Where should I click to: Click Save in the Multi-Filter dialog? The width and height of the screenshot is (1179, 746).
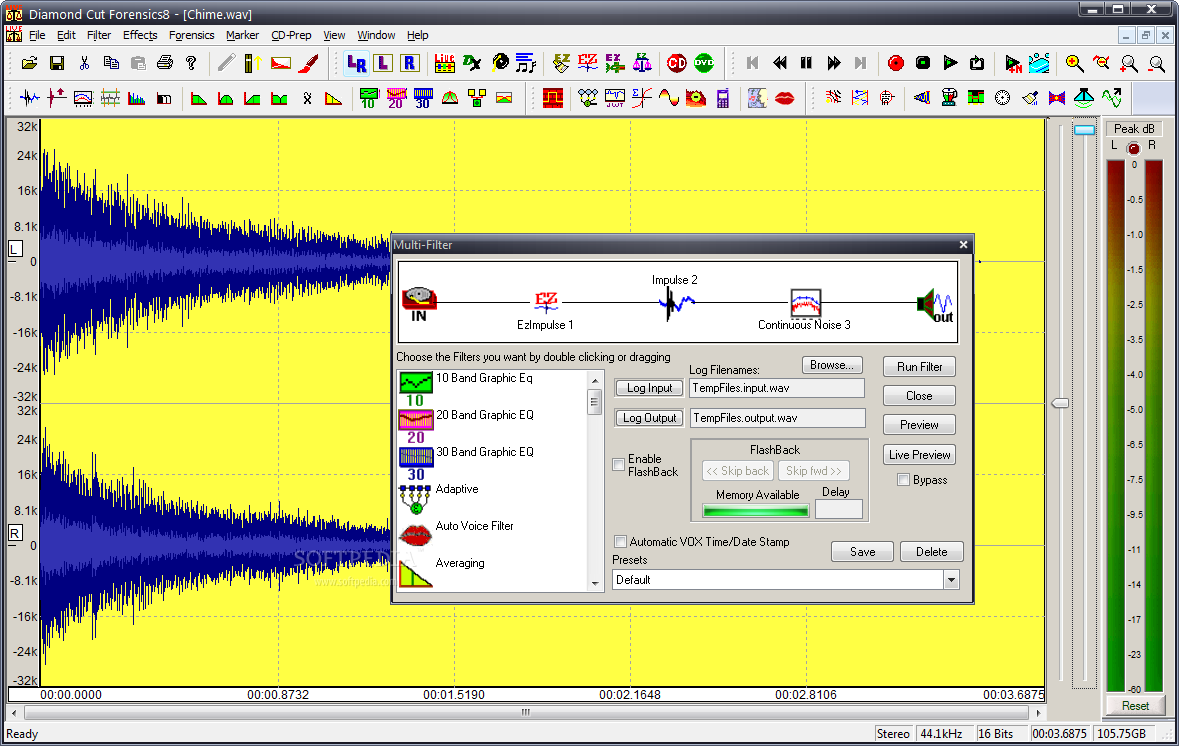pos(862,552)
